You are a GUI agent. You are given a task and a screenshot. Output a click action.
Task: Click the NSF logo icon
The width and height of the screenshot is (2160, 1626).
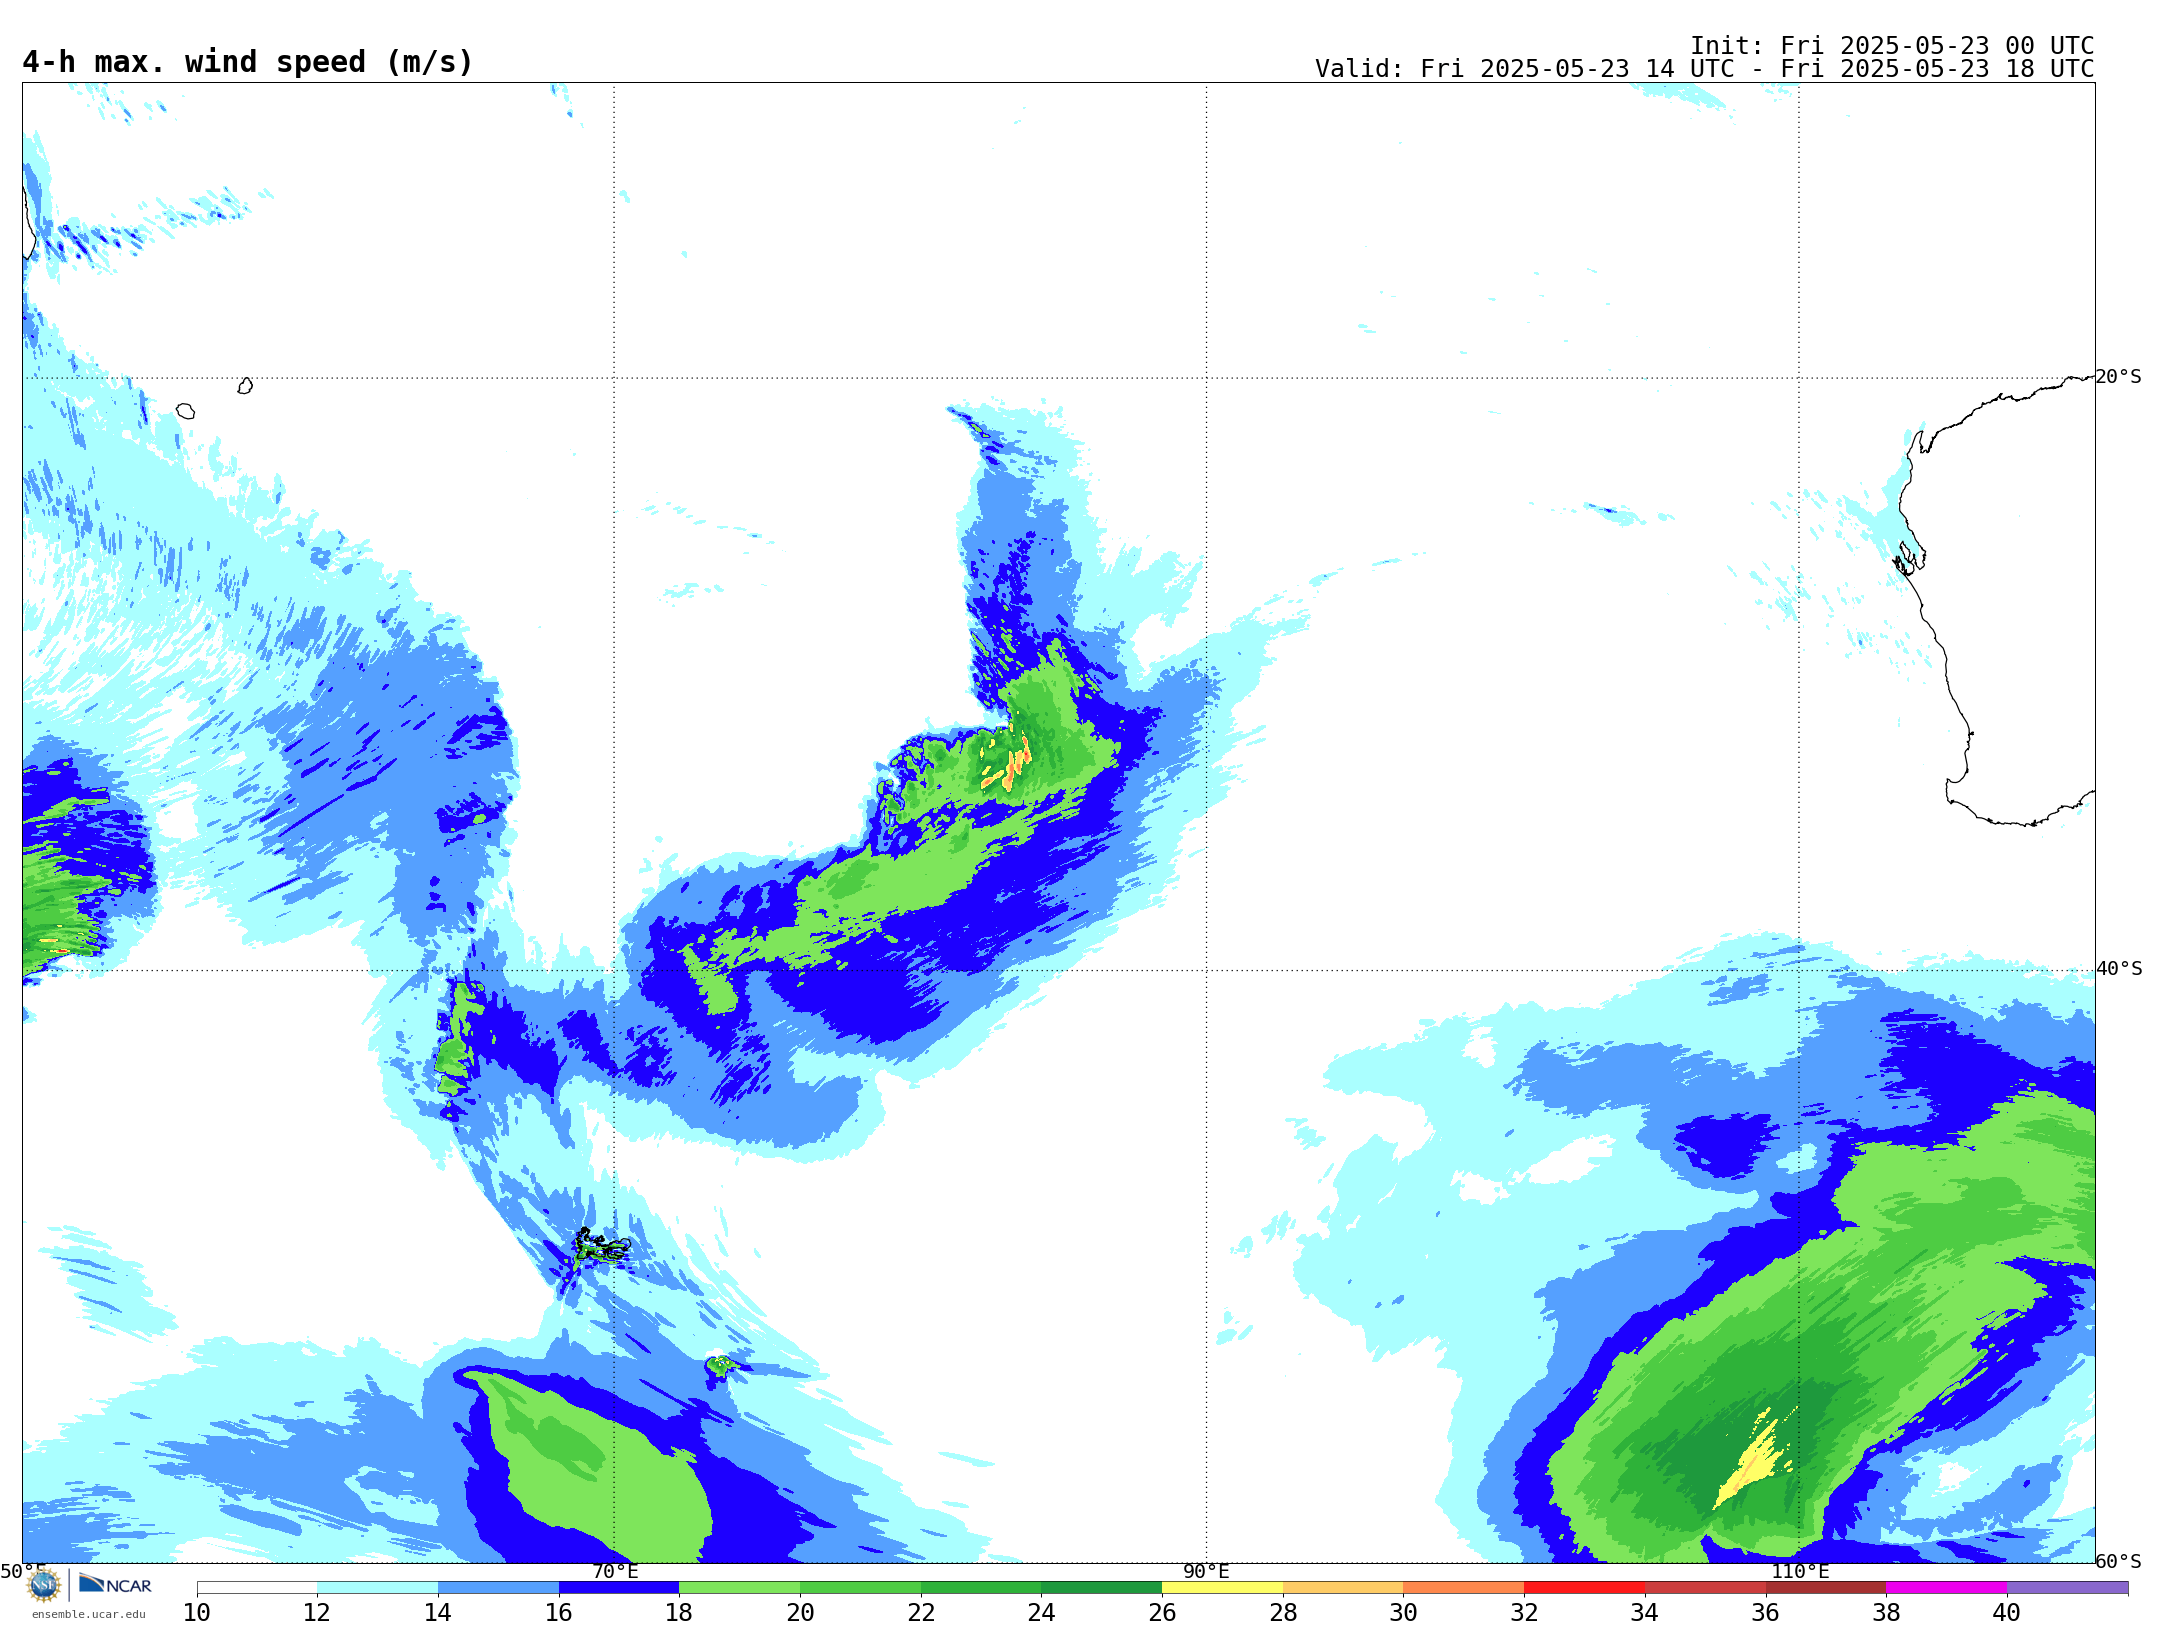44,1585
